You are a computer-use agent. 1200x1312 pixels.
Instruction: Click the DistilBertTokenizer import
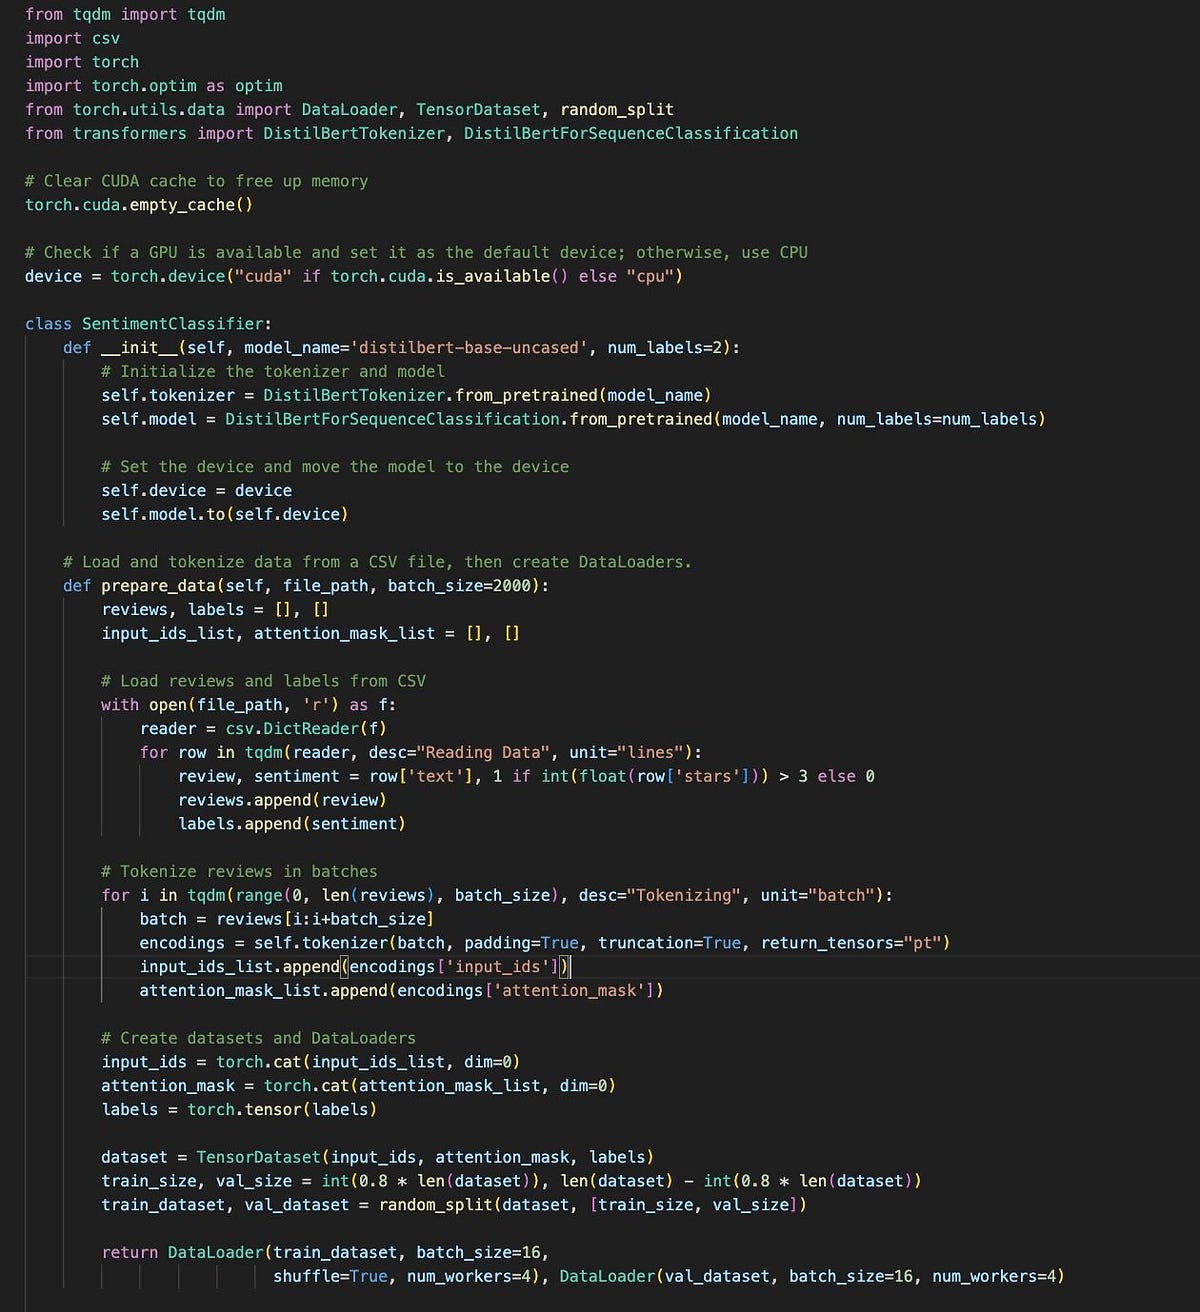coord(352,133)
